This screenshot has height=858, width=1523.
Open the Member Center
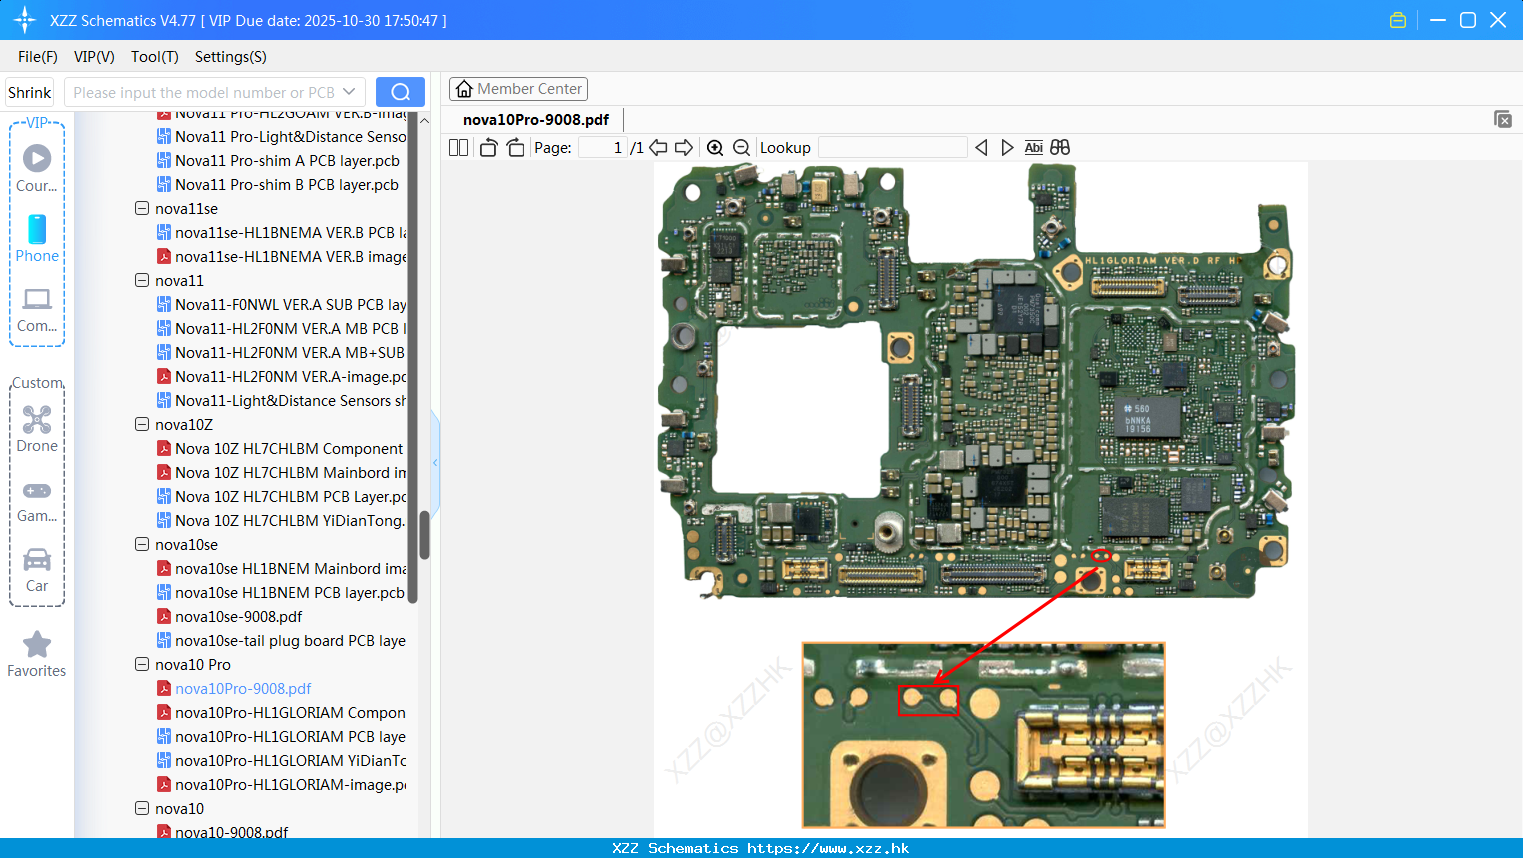pos(518,89)
